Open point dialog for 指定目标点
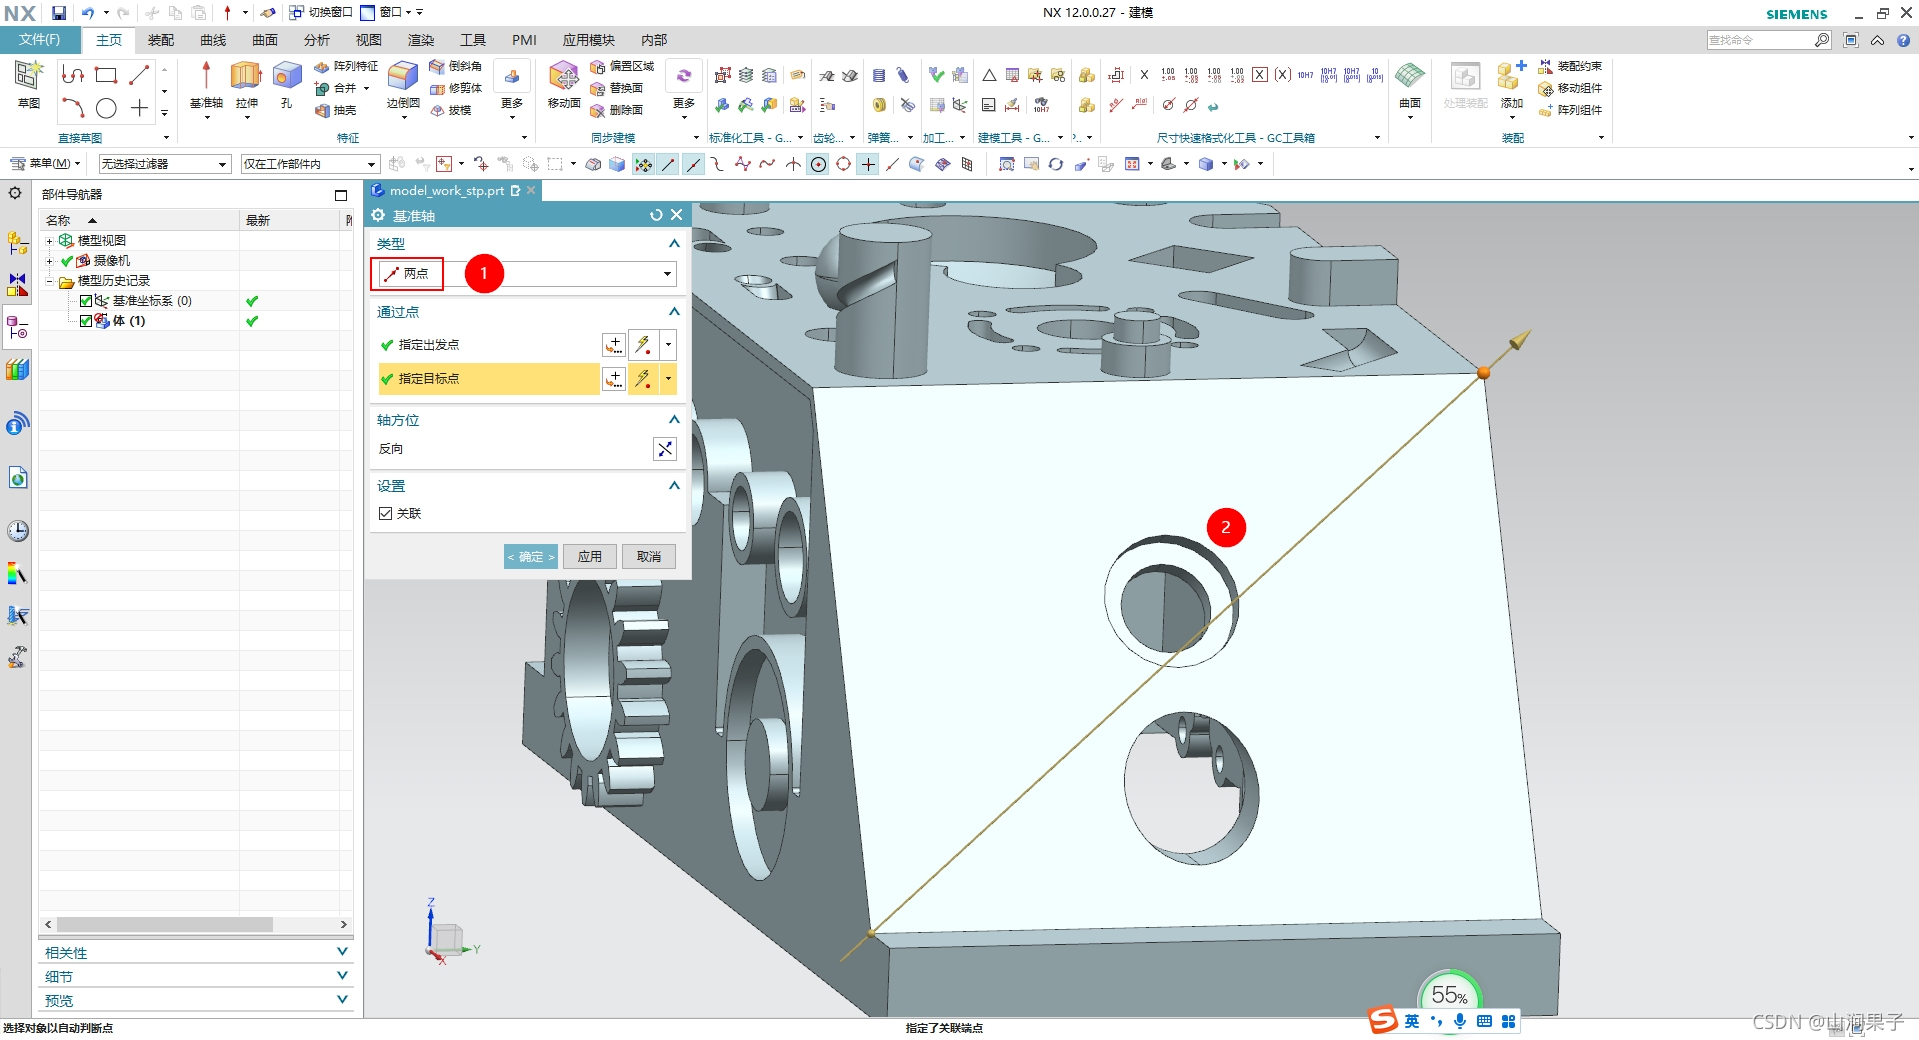The image size is (1919, 1040). pos(614,379)
